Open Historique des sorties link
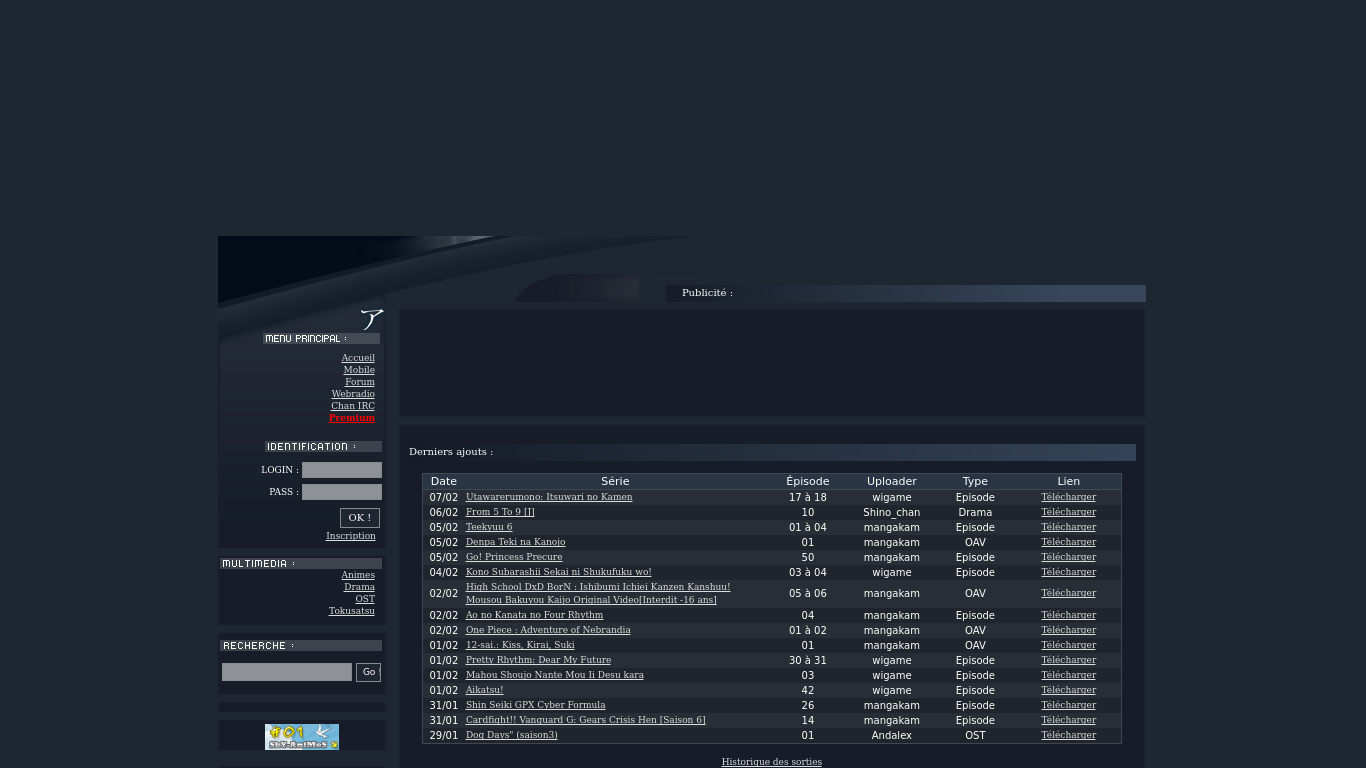The image size is (1366, 768). (772, 762)
